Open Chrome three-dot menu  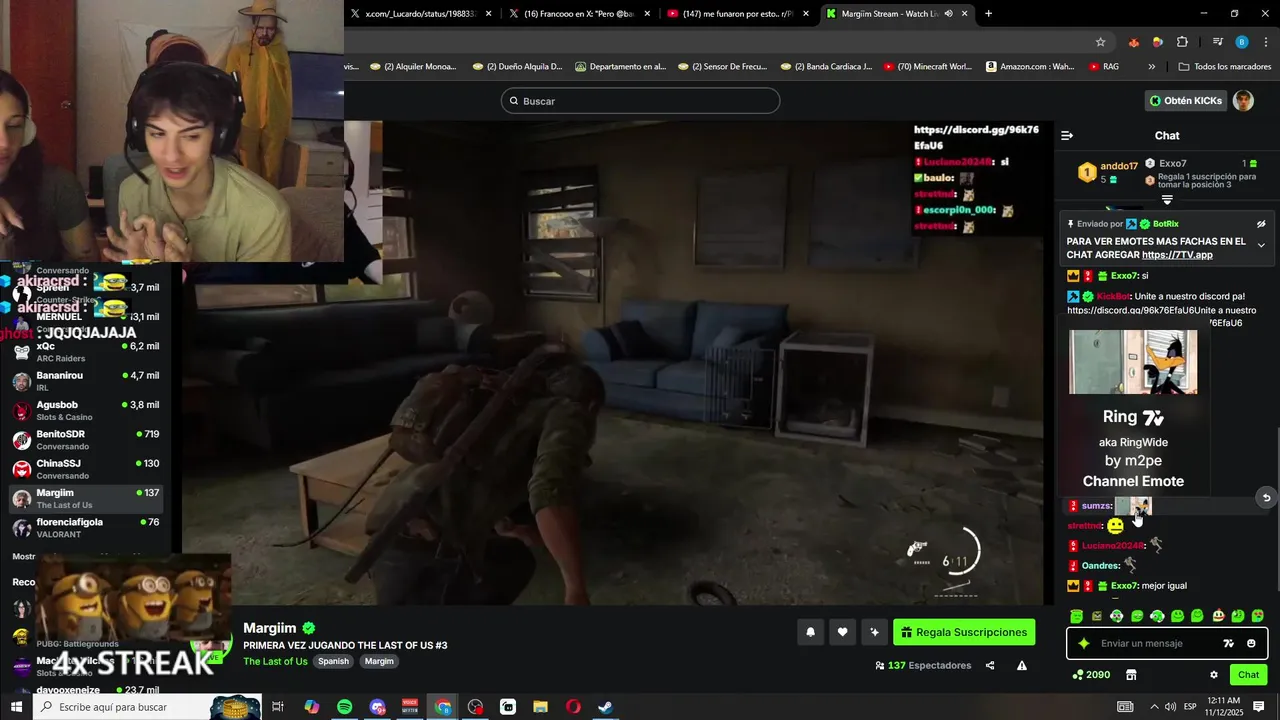(x=1266, y=42)
